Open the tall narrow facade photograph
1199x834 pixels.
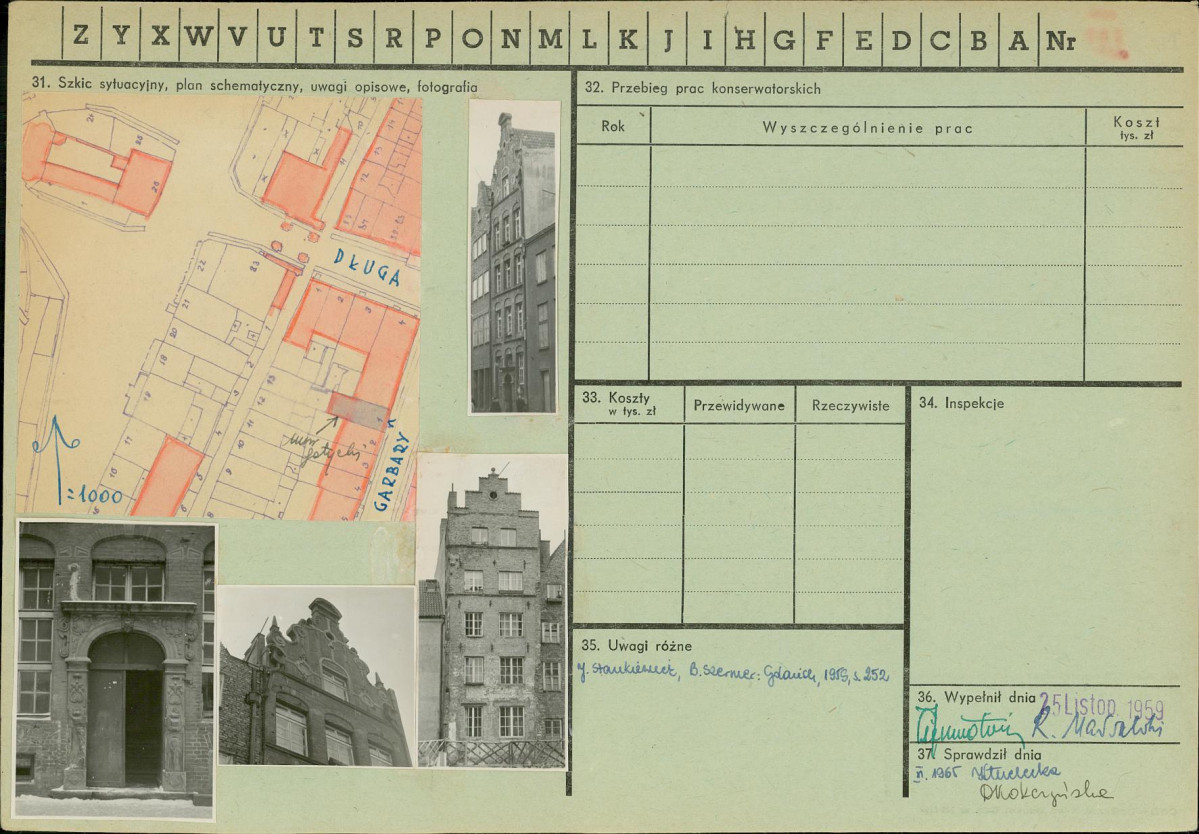coord(513,257)
